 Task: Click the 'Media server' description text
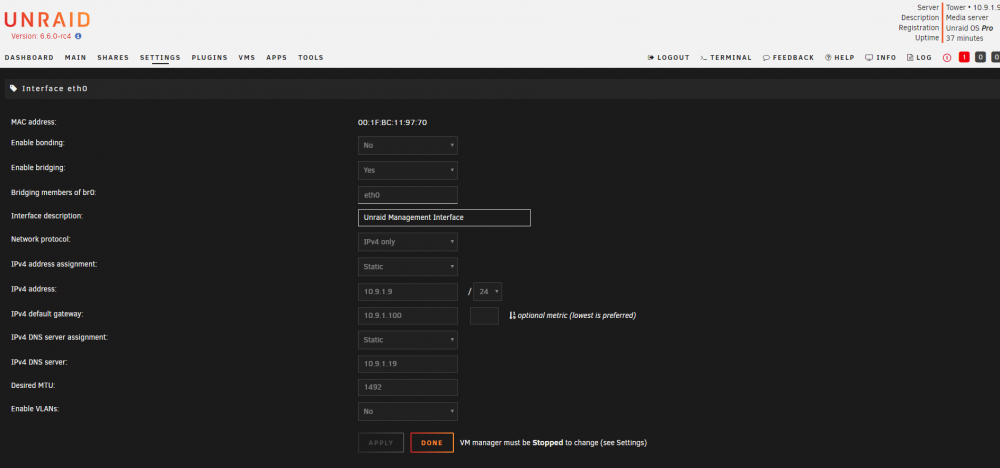pos(969,18)
